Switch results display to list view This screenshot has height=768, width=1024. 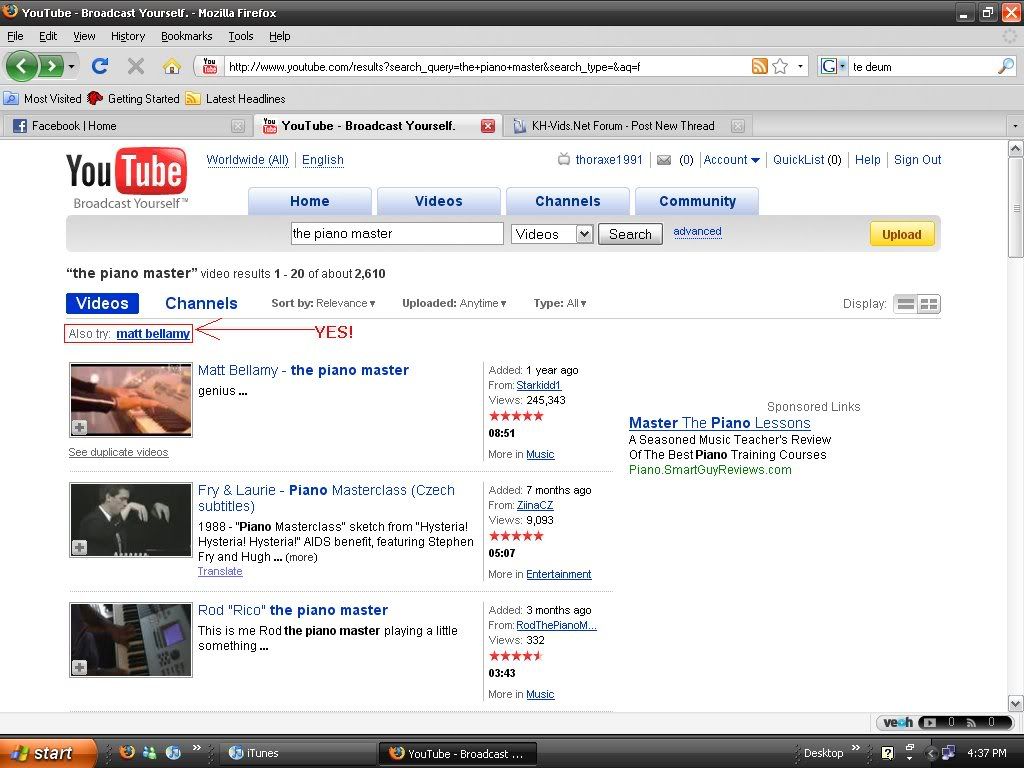tap(906, 304)
